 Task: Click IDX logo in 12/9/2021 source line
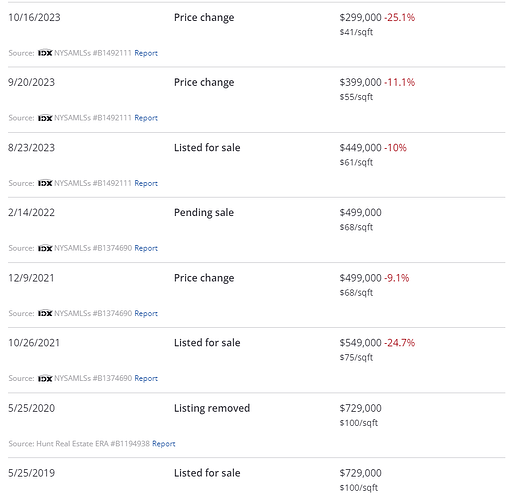(x=45, y=313)
